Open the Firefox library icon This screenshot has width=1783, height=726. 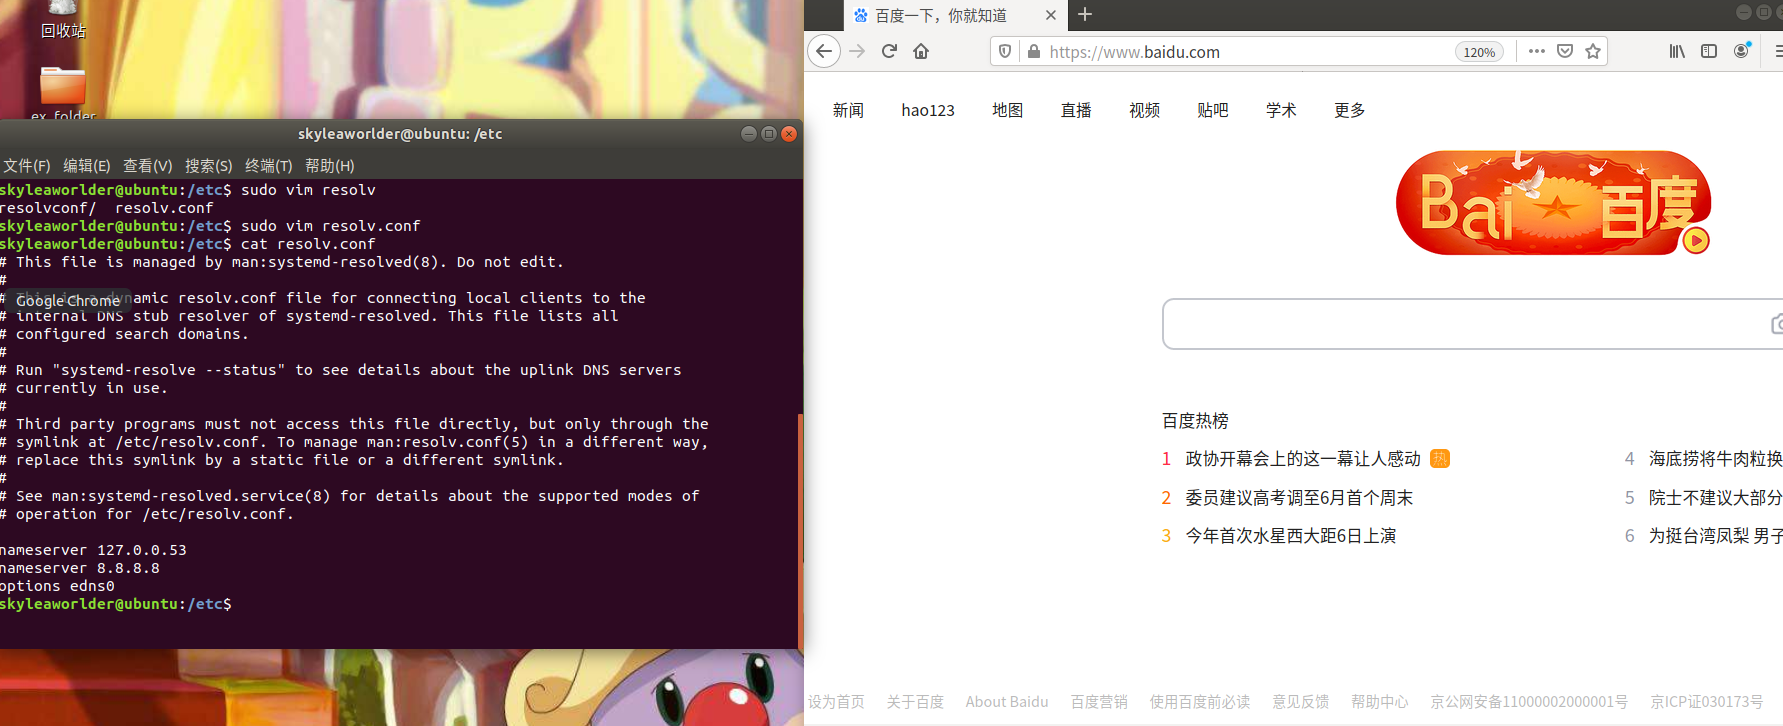pos(1677,51)
